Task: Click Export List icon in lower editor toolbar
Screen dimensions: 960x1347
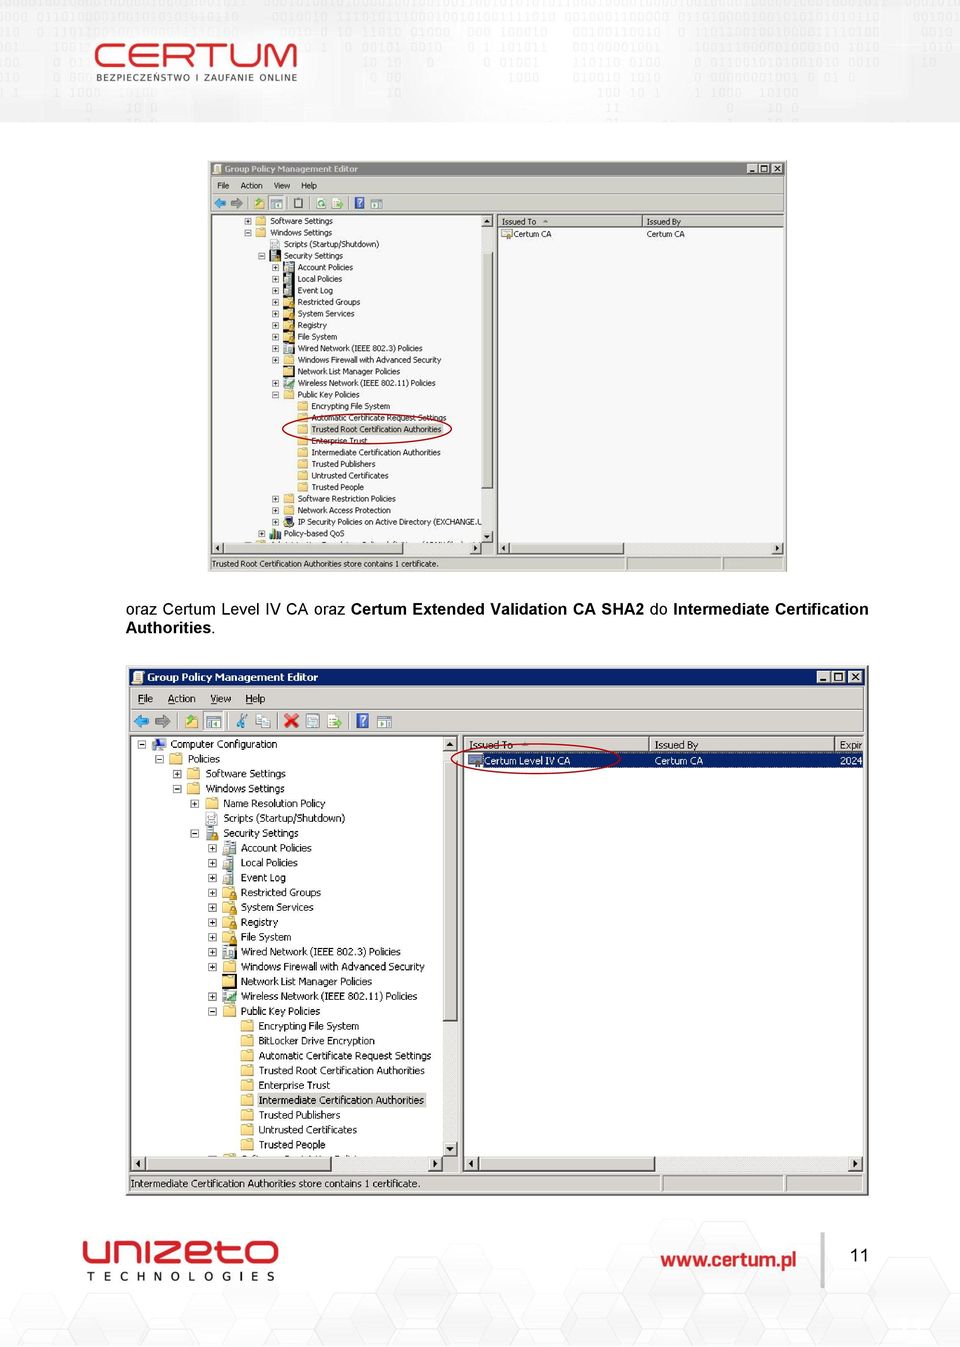Action: click(334, 721)
